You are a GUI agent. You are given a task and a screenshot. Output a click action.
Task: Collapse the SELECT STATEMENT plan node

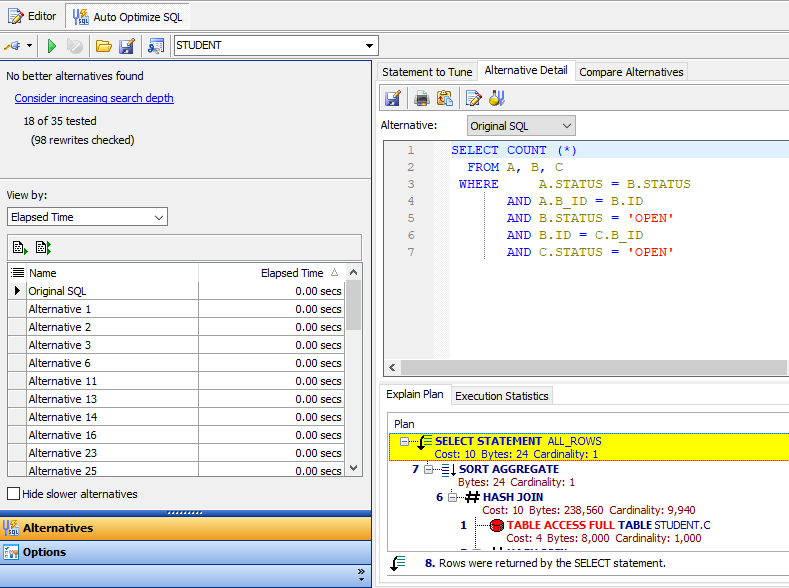(x=404, y=442)
